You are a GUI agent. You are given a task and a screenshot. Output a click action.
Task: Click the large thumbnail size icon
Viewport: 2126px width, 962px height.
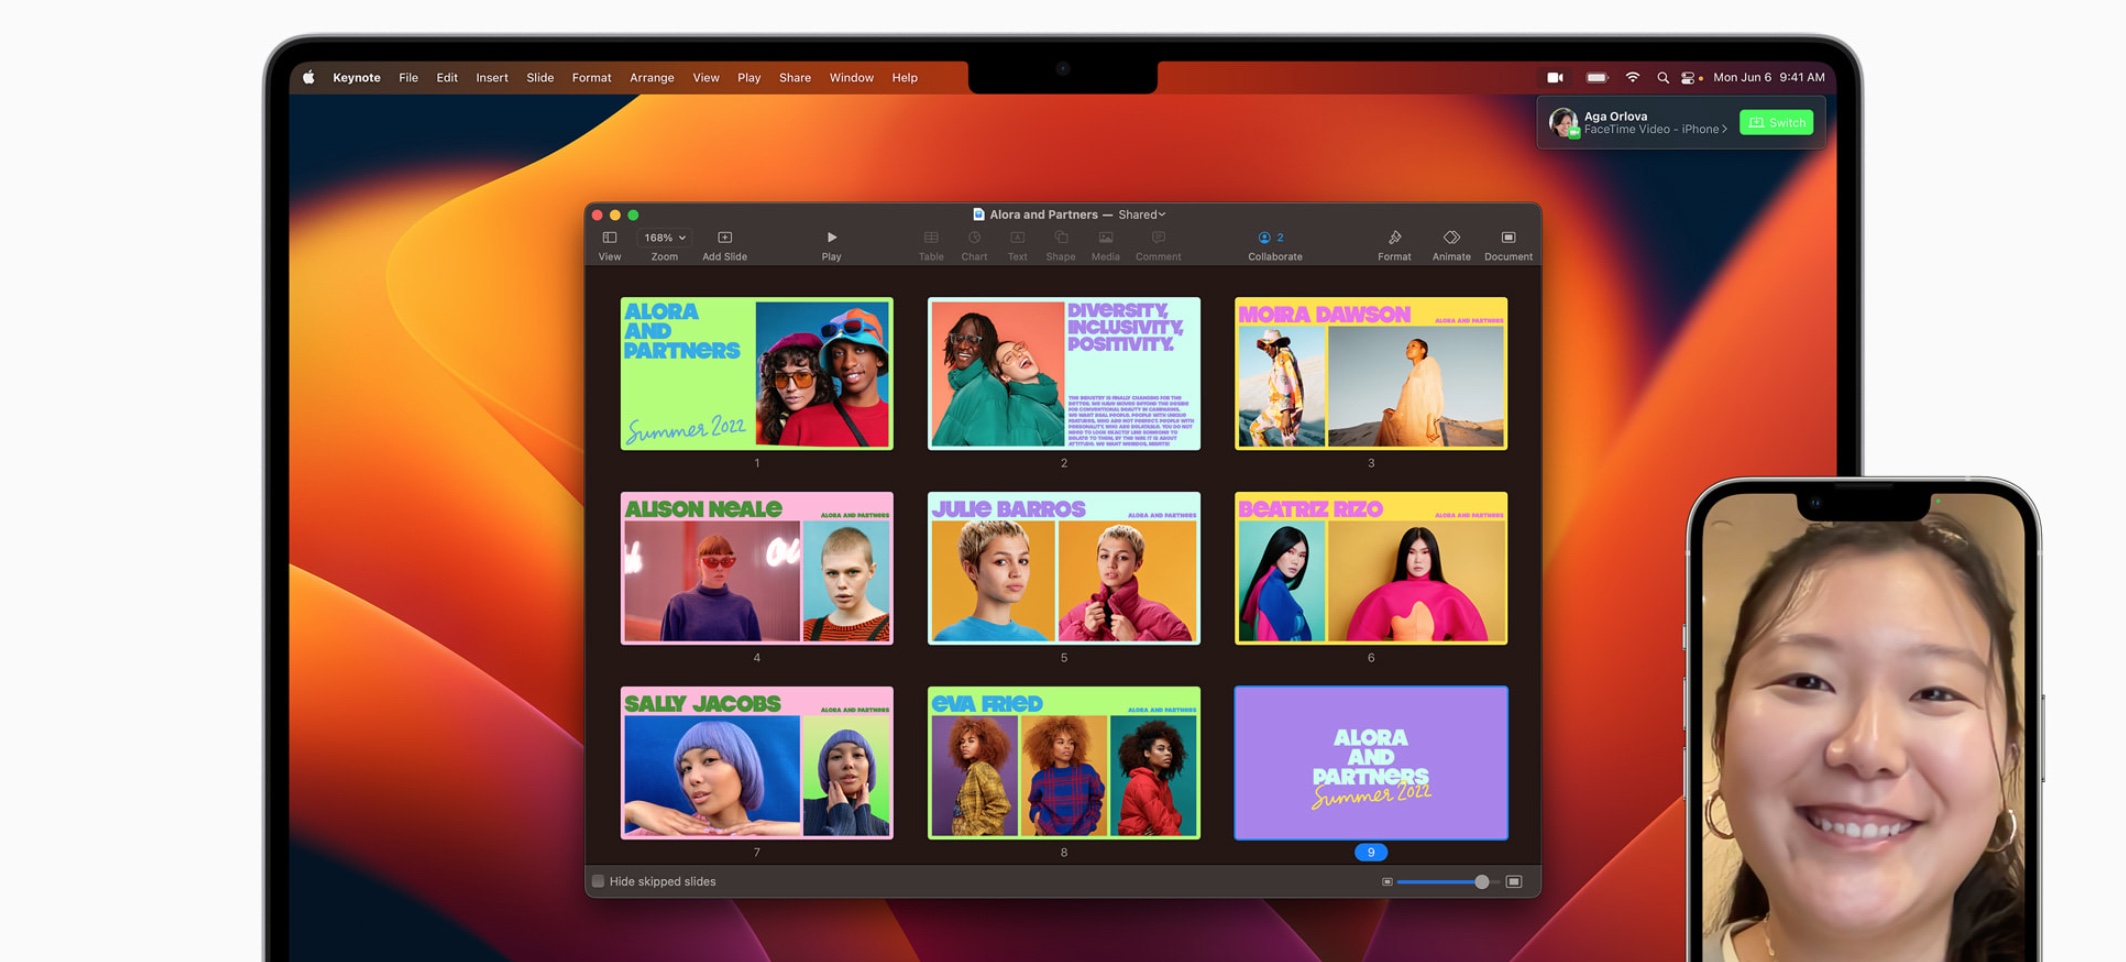point(1514,881)
